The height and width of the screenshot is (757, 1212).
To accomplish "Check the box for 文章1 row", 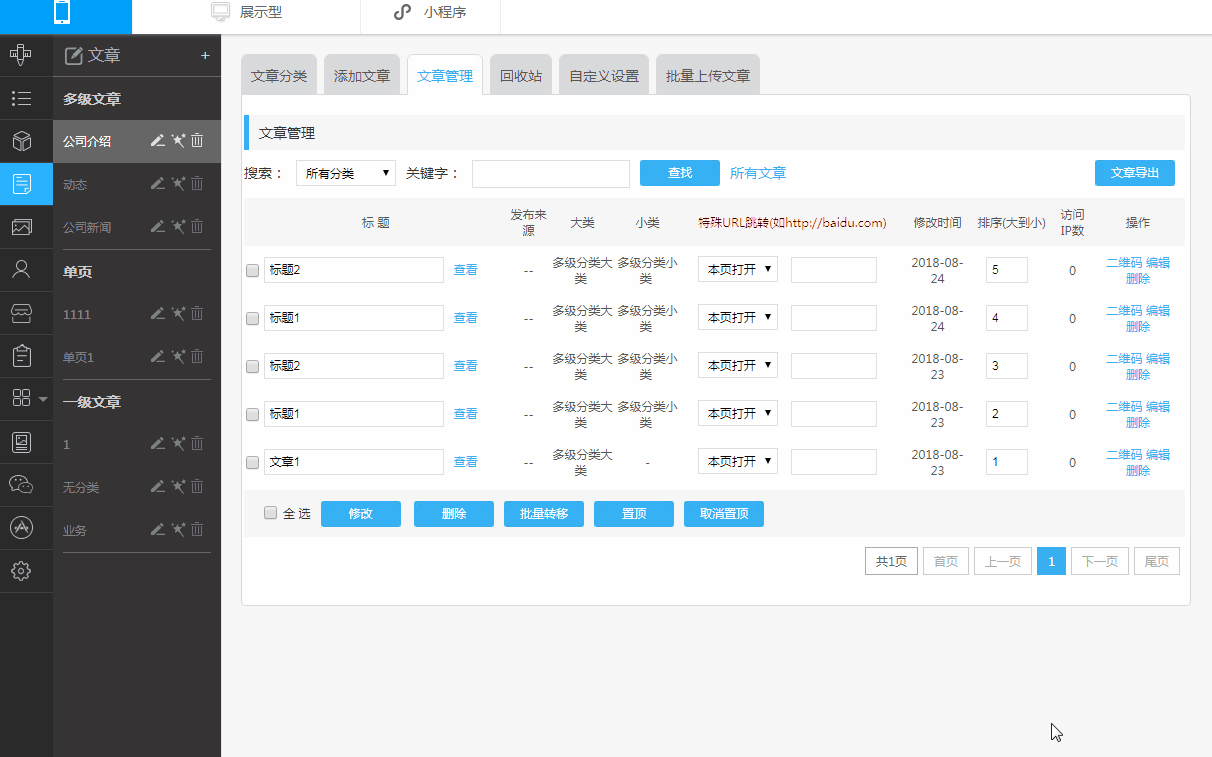I will 252,462.
